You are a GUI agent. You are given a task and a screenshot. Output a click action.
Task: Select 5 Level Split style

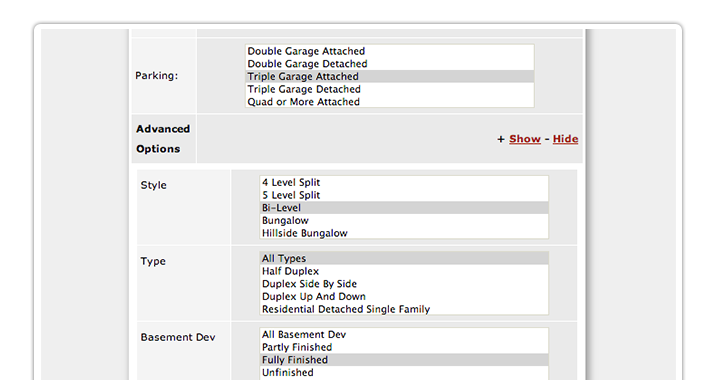[404, 195]
